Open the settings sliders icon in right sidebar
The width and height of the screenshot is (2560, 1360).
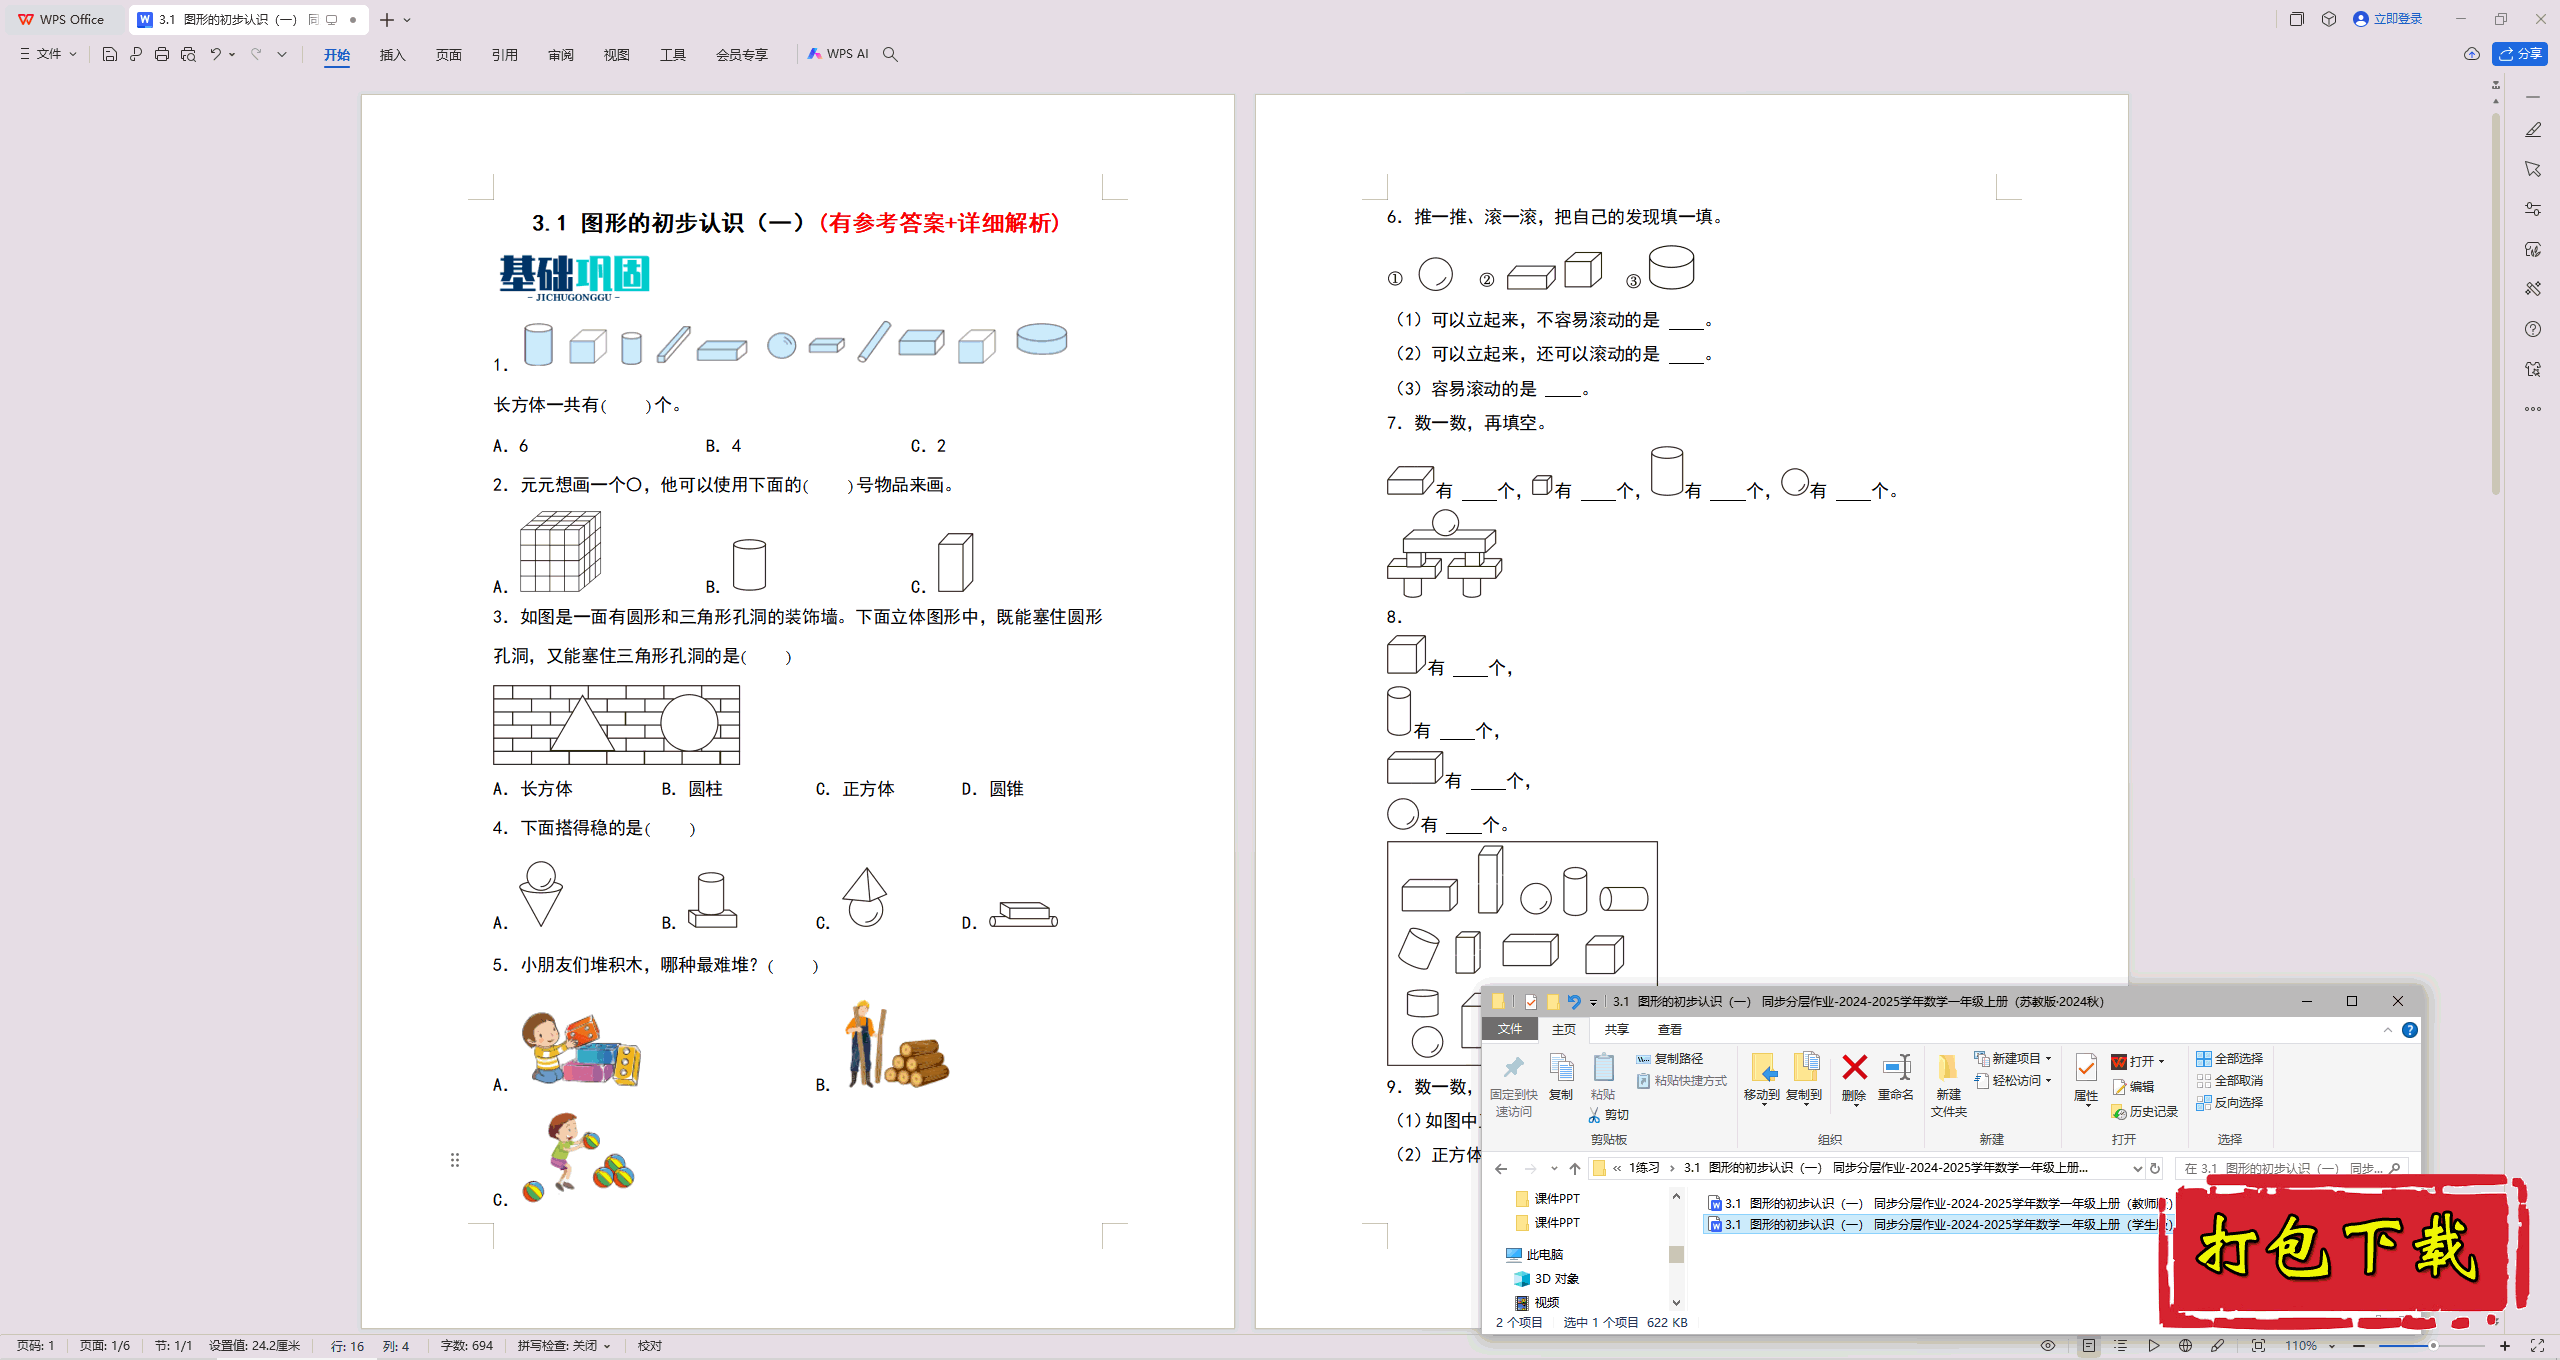coord(2533,209)
